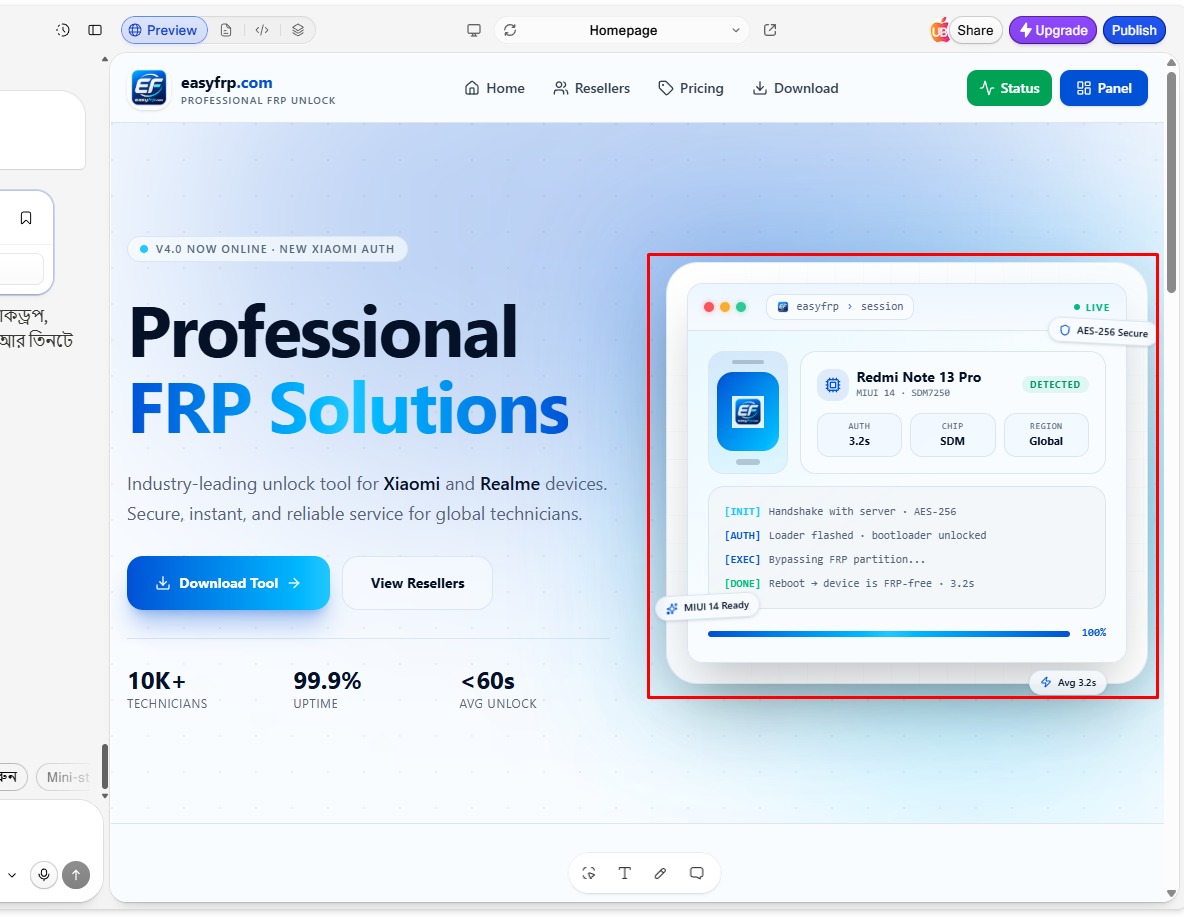The width and height of the screenshot is (1184, 917).
Task: Click the phone mockup EF icon
Action: [748, 412]
